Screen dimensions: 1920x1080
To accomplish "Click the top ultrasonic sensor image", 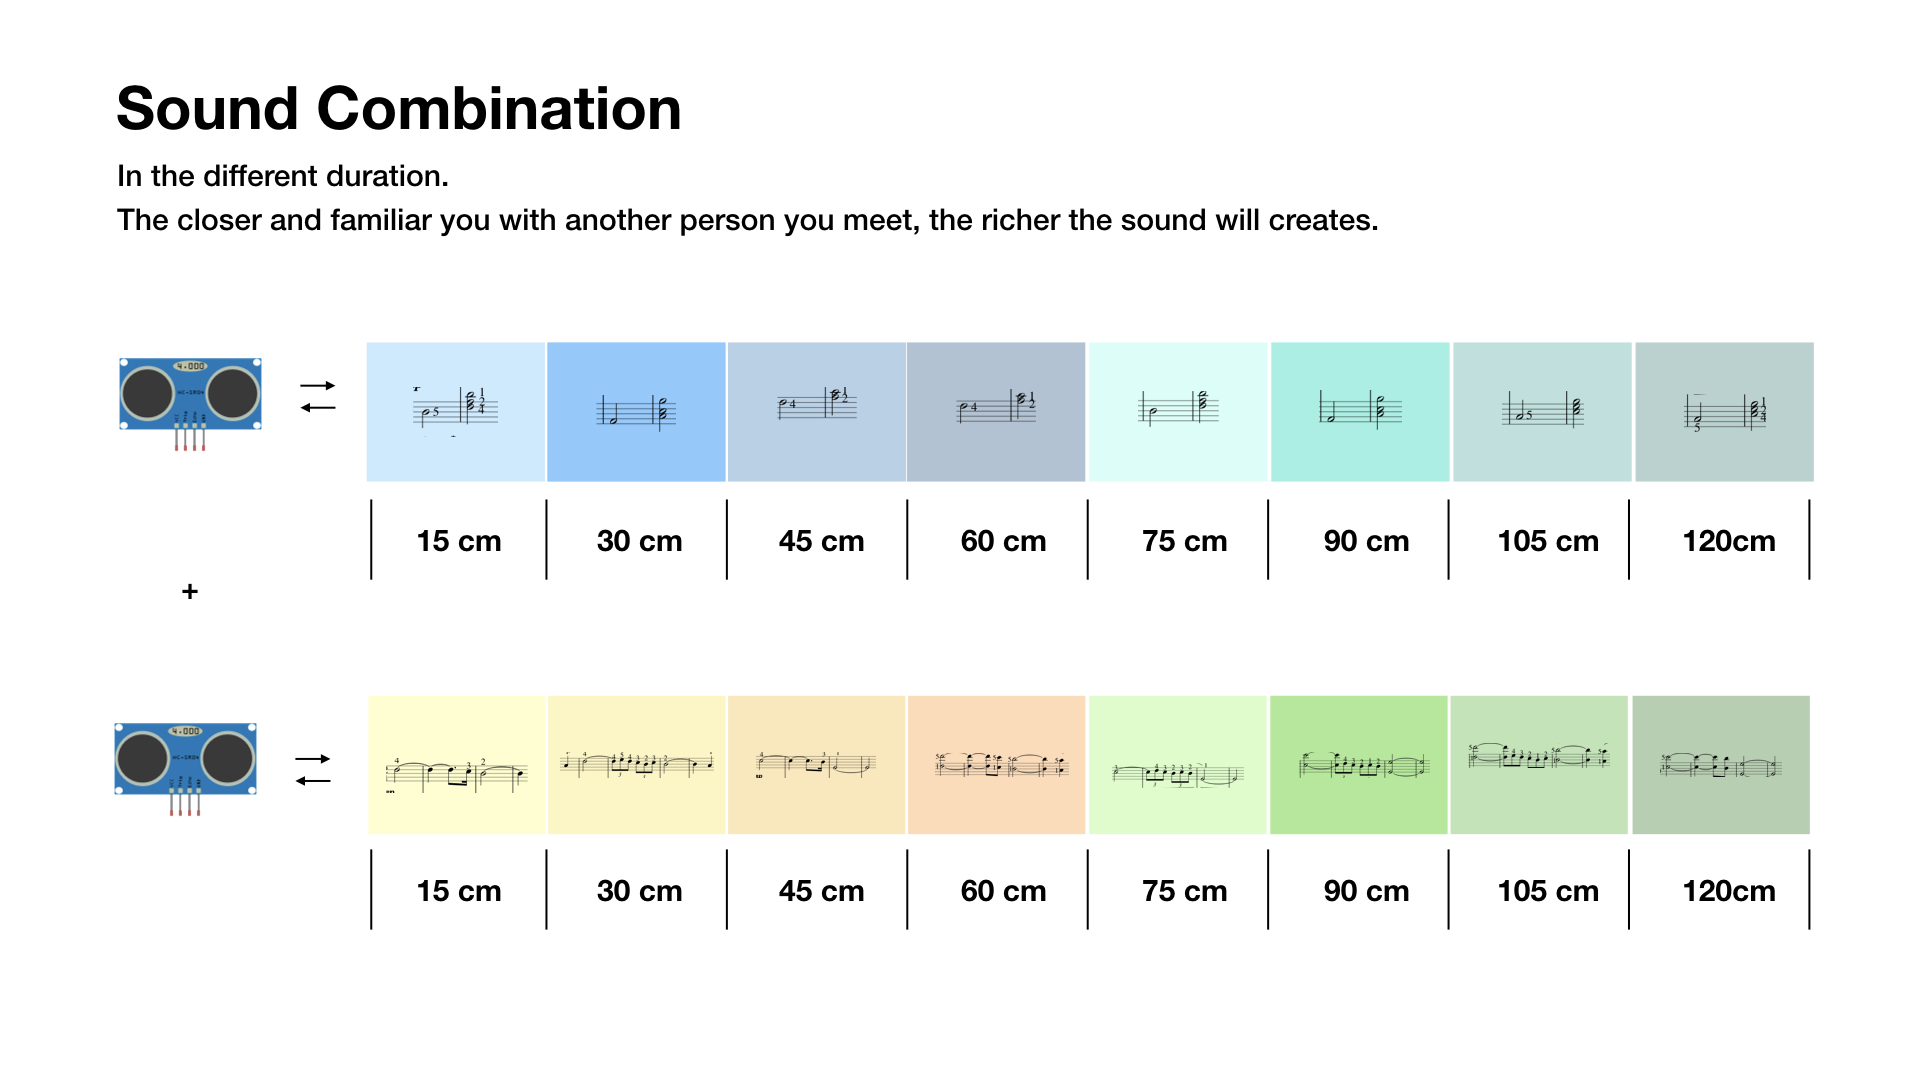I will point(190,403).
